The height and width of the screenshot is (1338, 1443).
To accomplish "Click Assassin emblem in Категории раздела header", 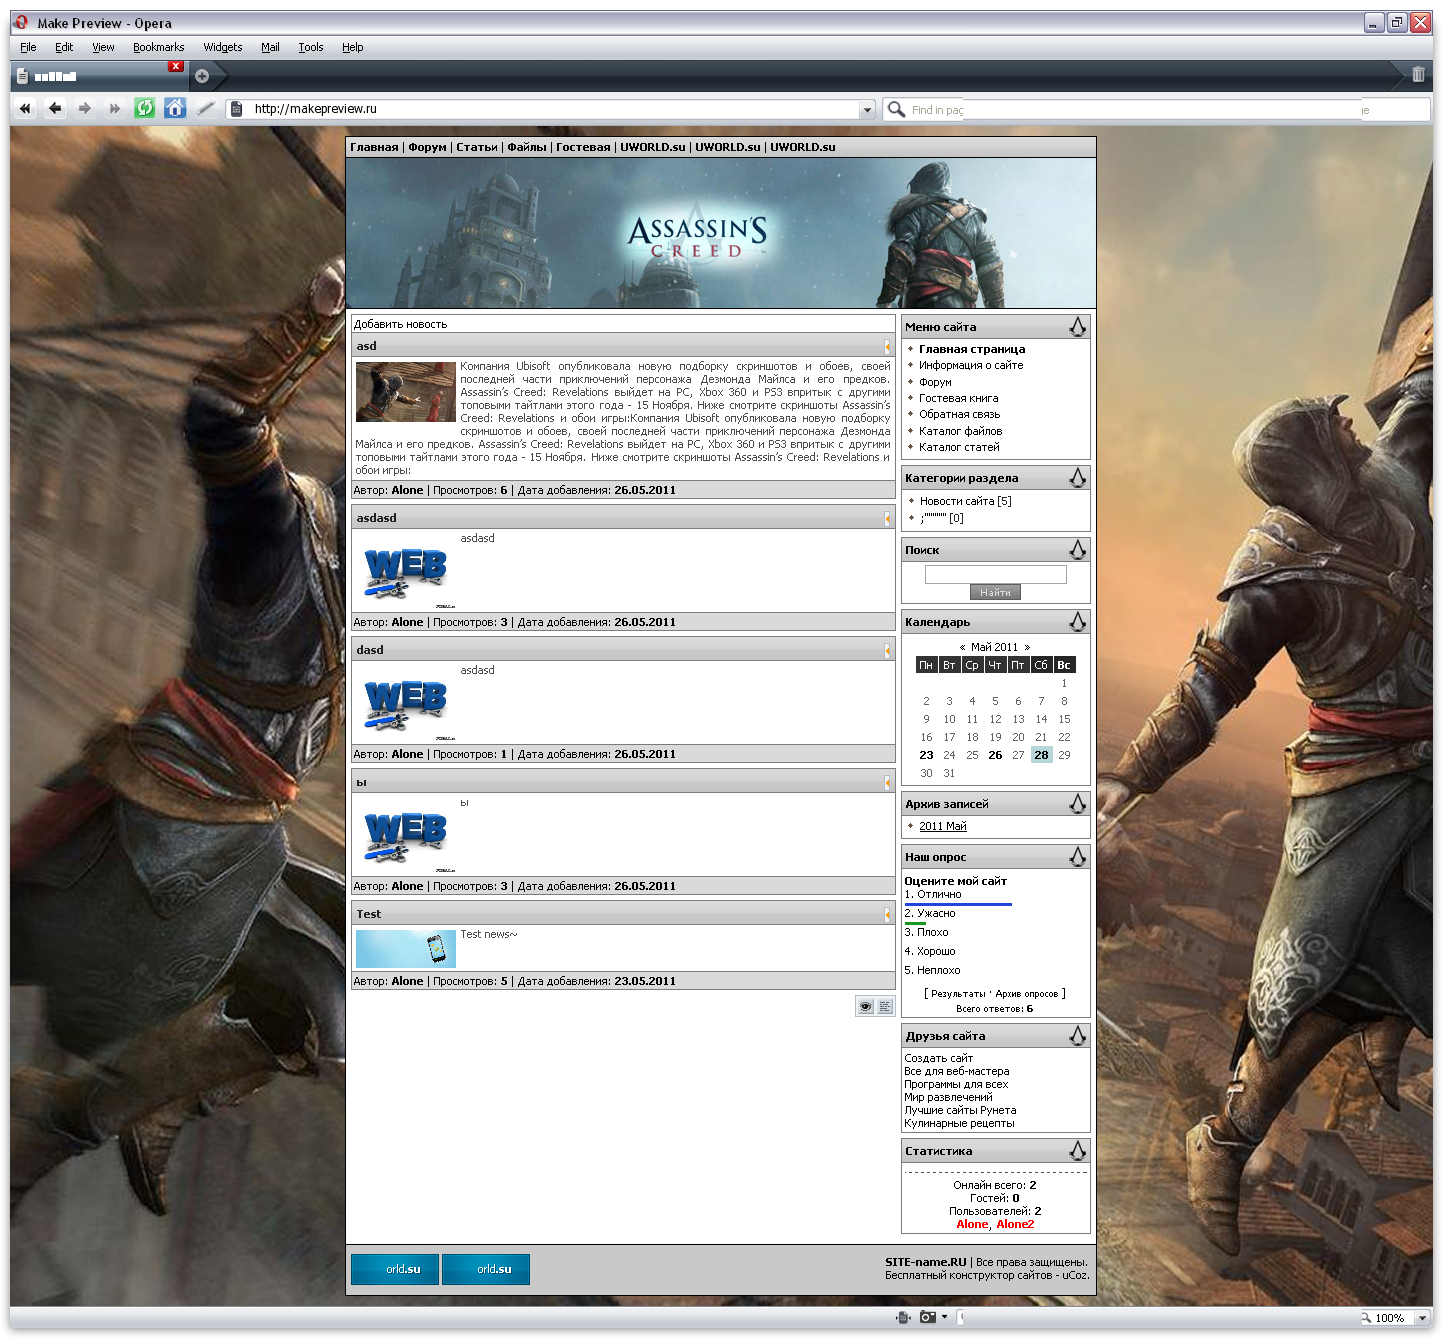I will 1077,478.
